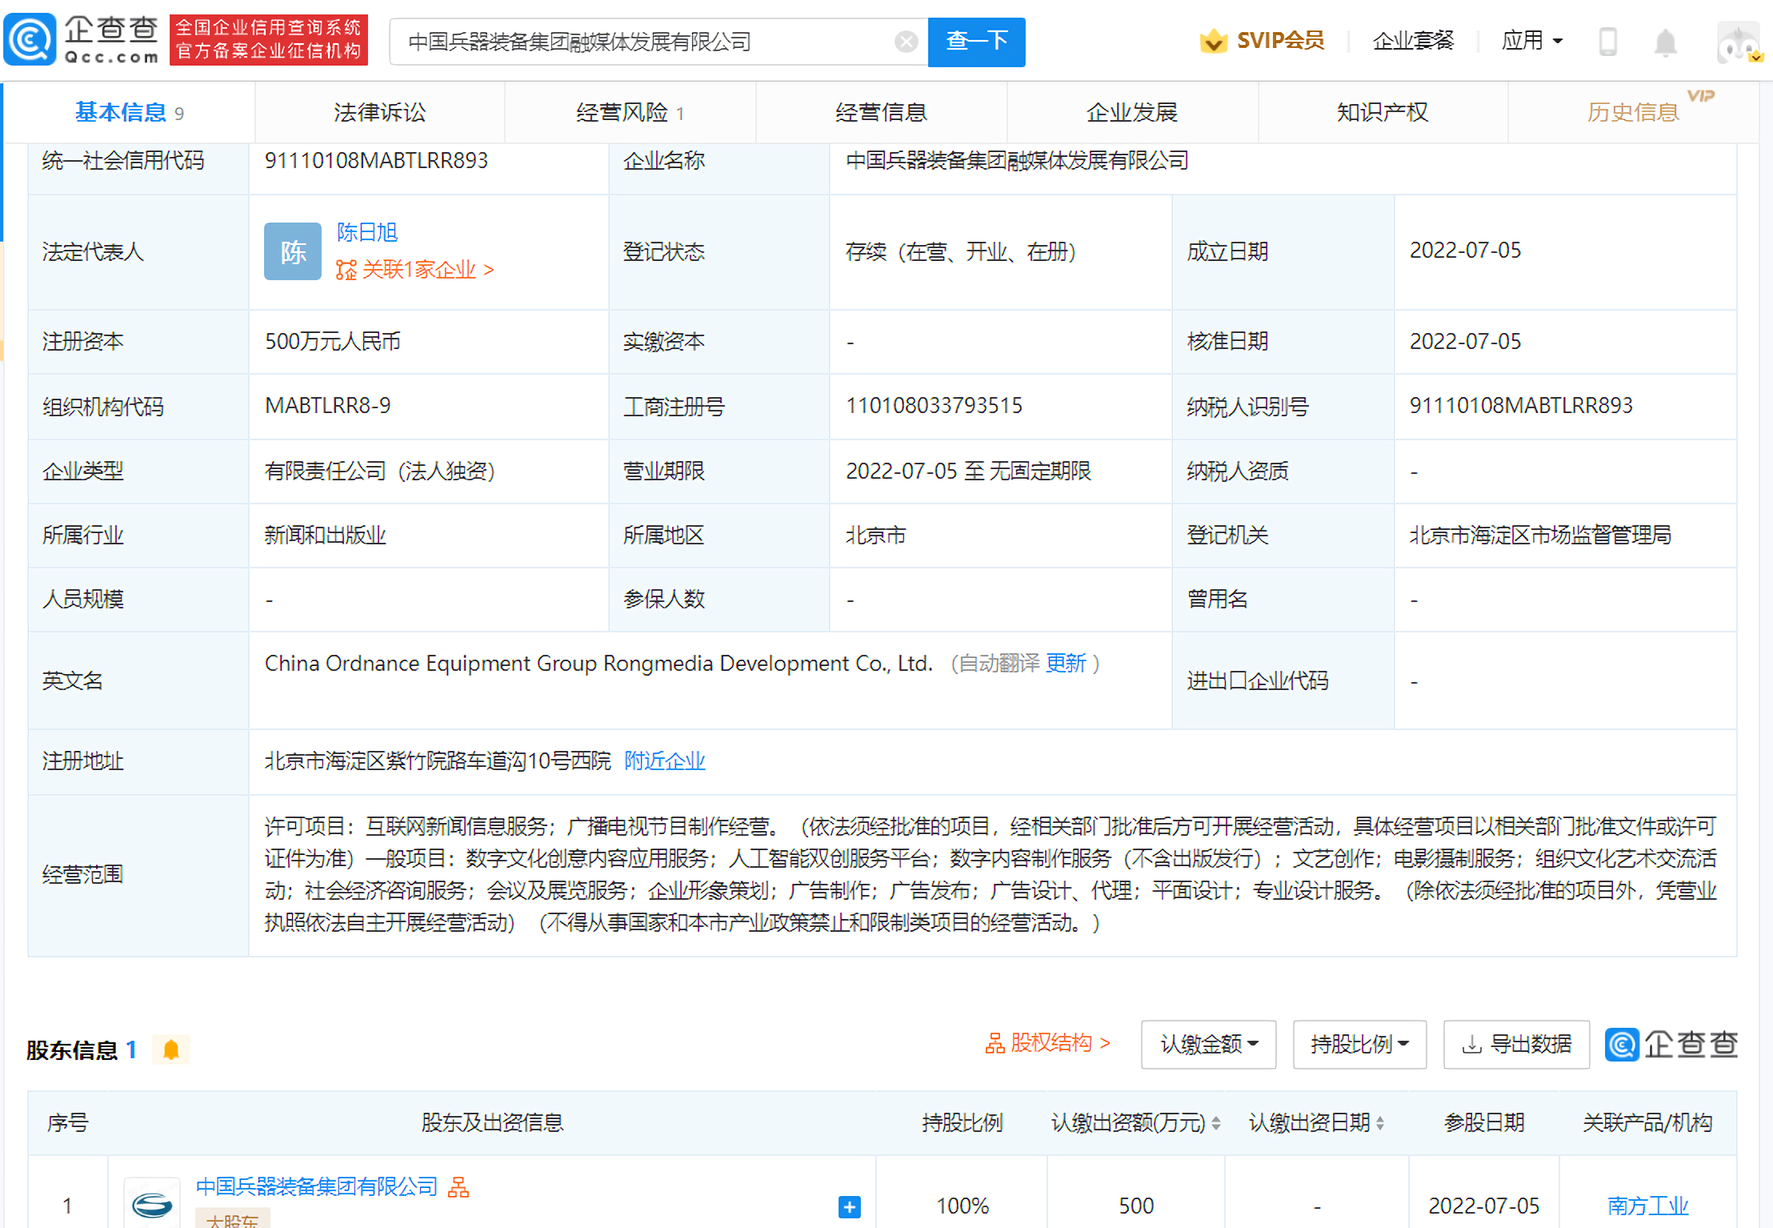The image size is (1773, 1228).
Task: Click the user avatar in the header
Action: click(x=1740, y=41)
